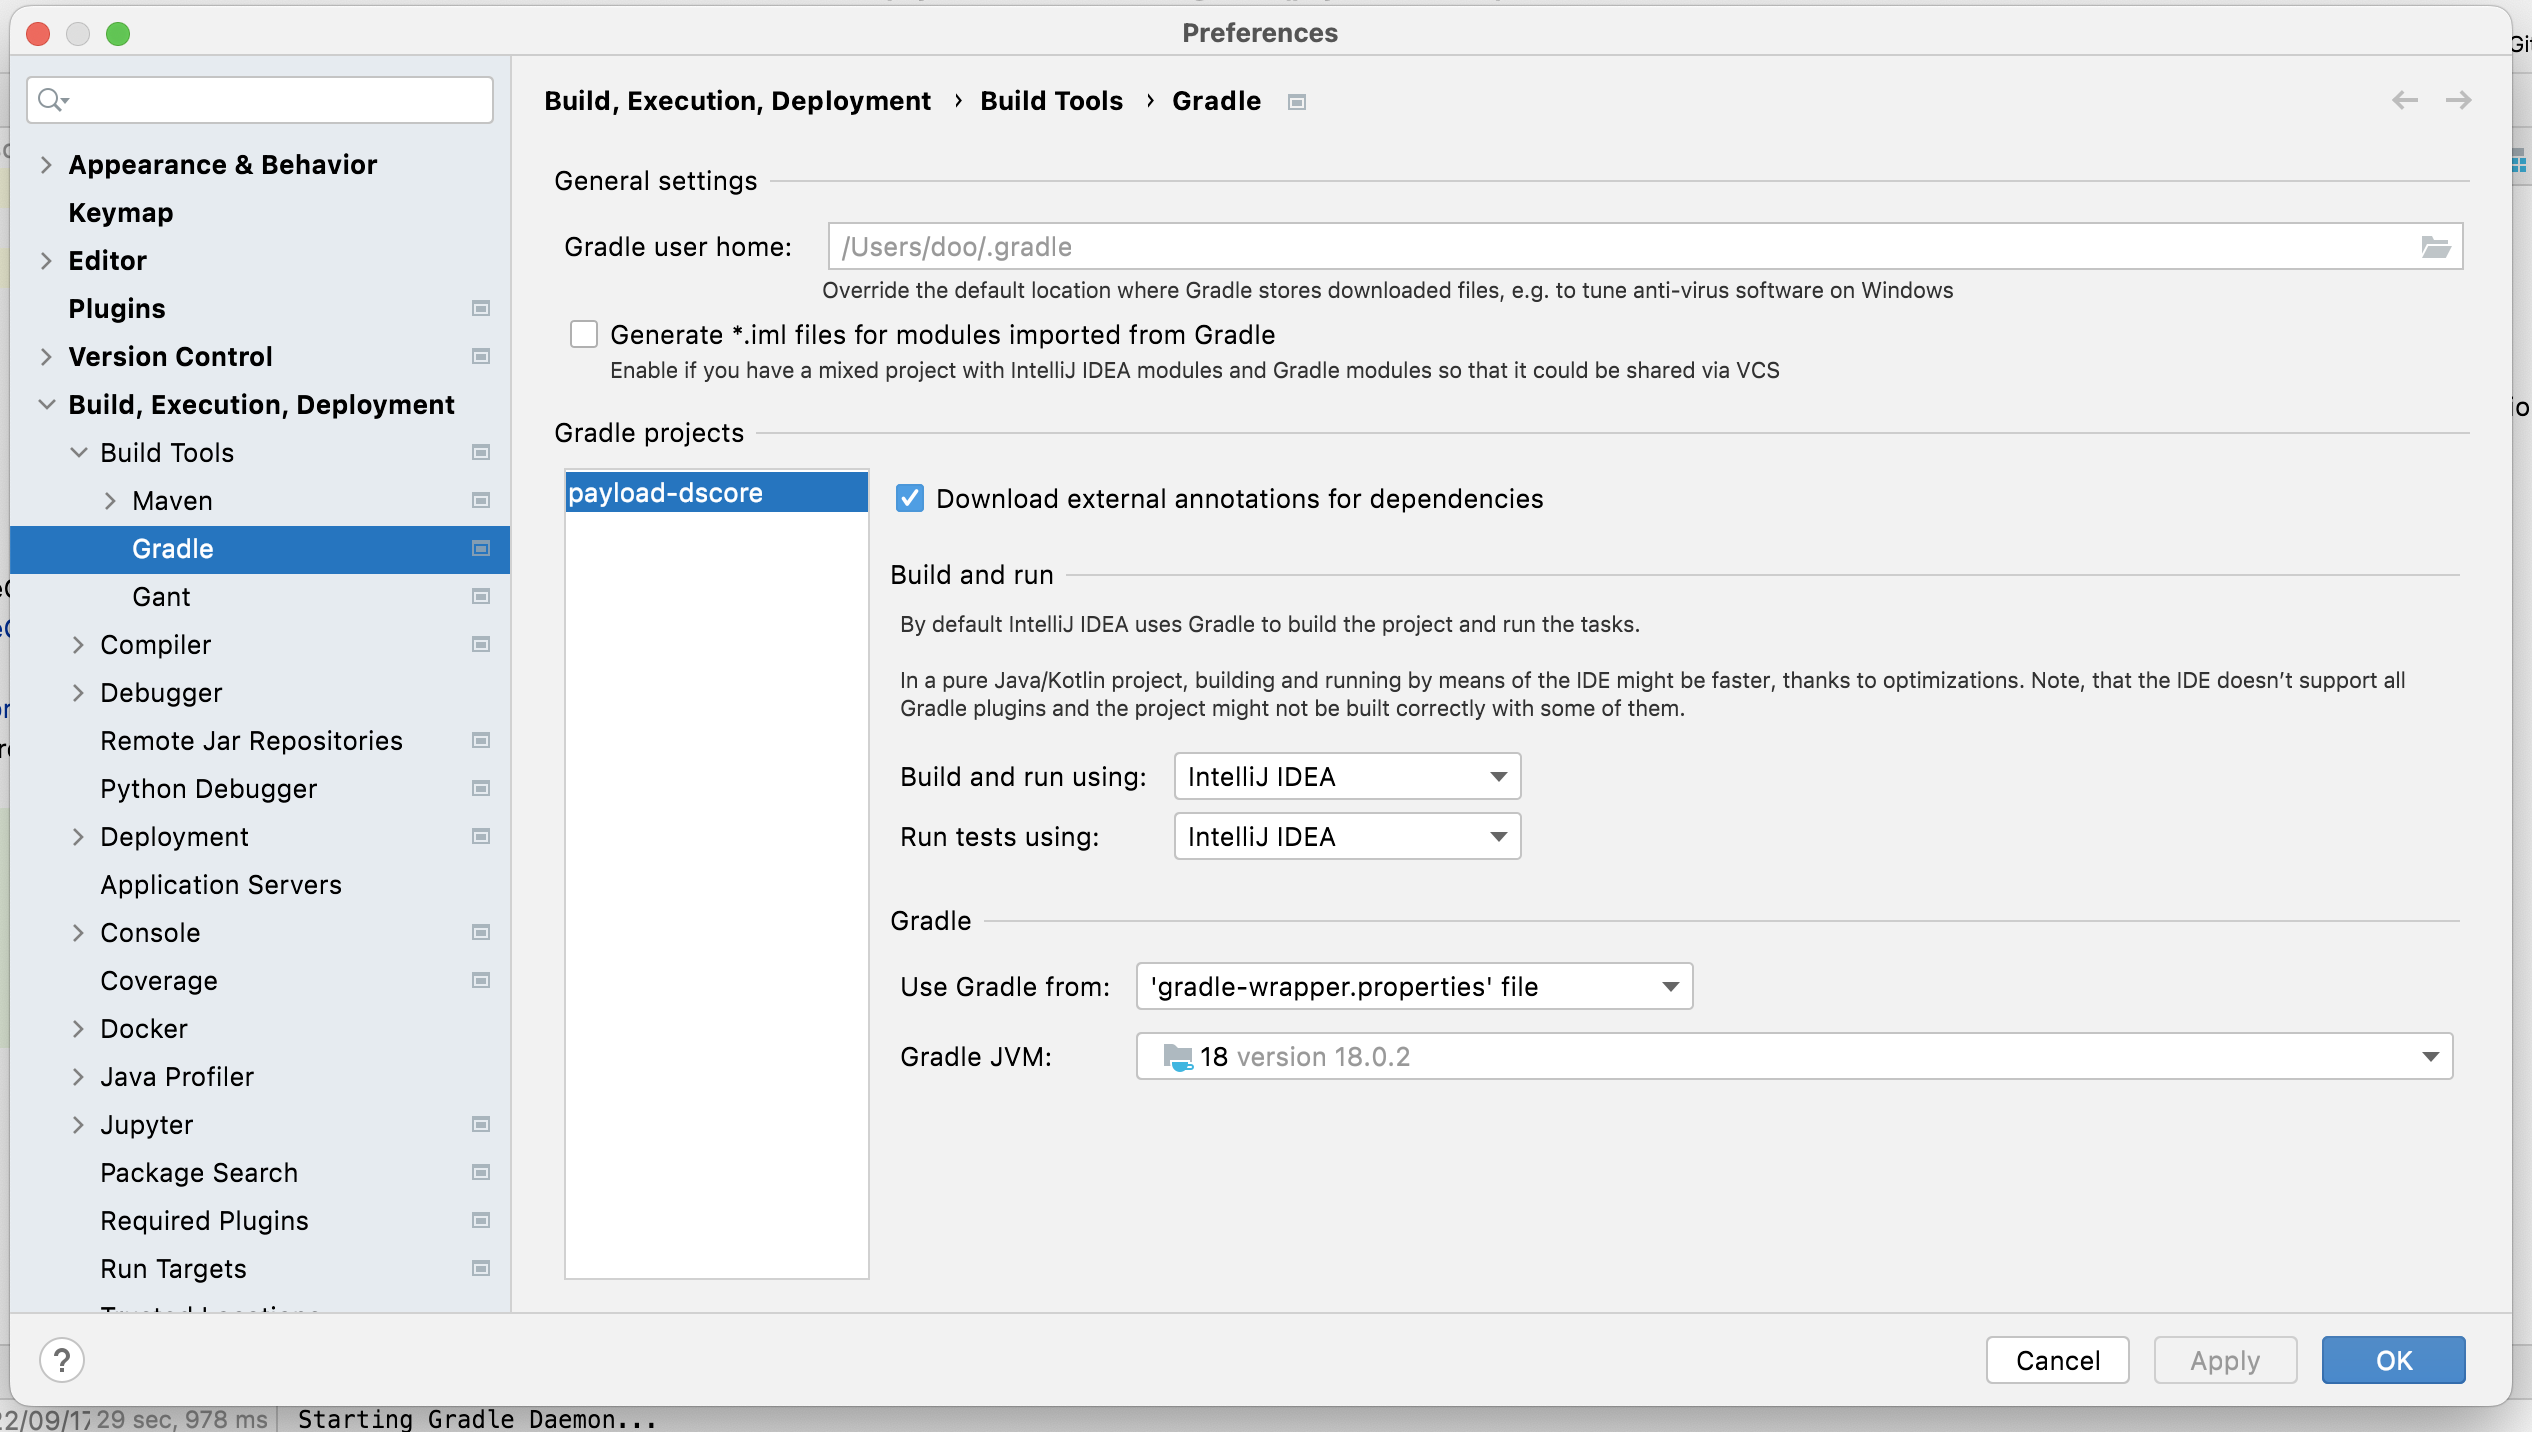The height and width of the screenshot is (1432, 2532).
Task: Expand the Editor section
Action: click(x=46, y=260)
